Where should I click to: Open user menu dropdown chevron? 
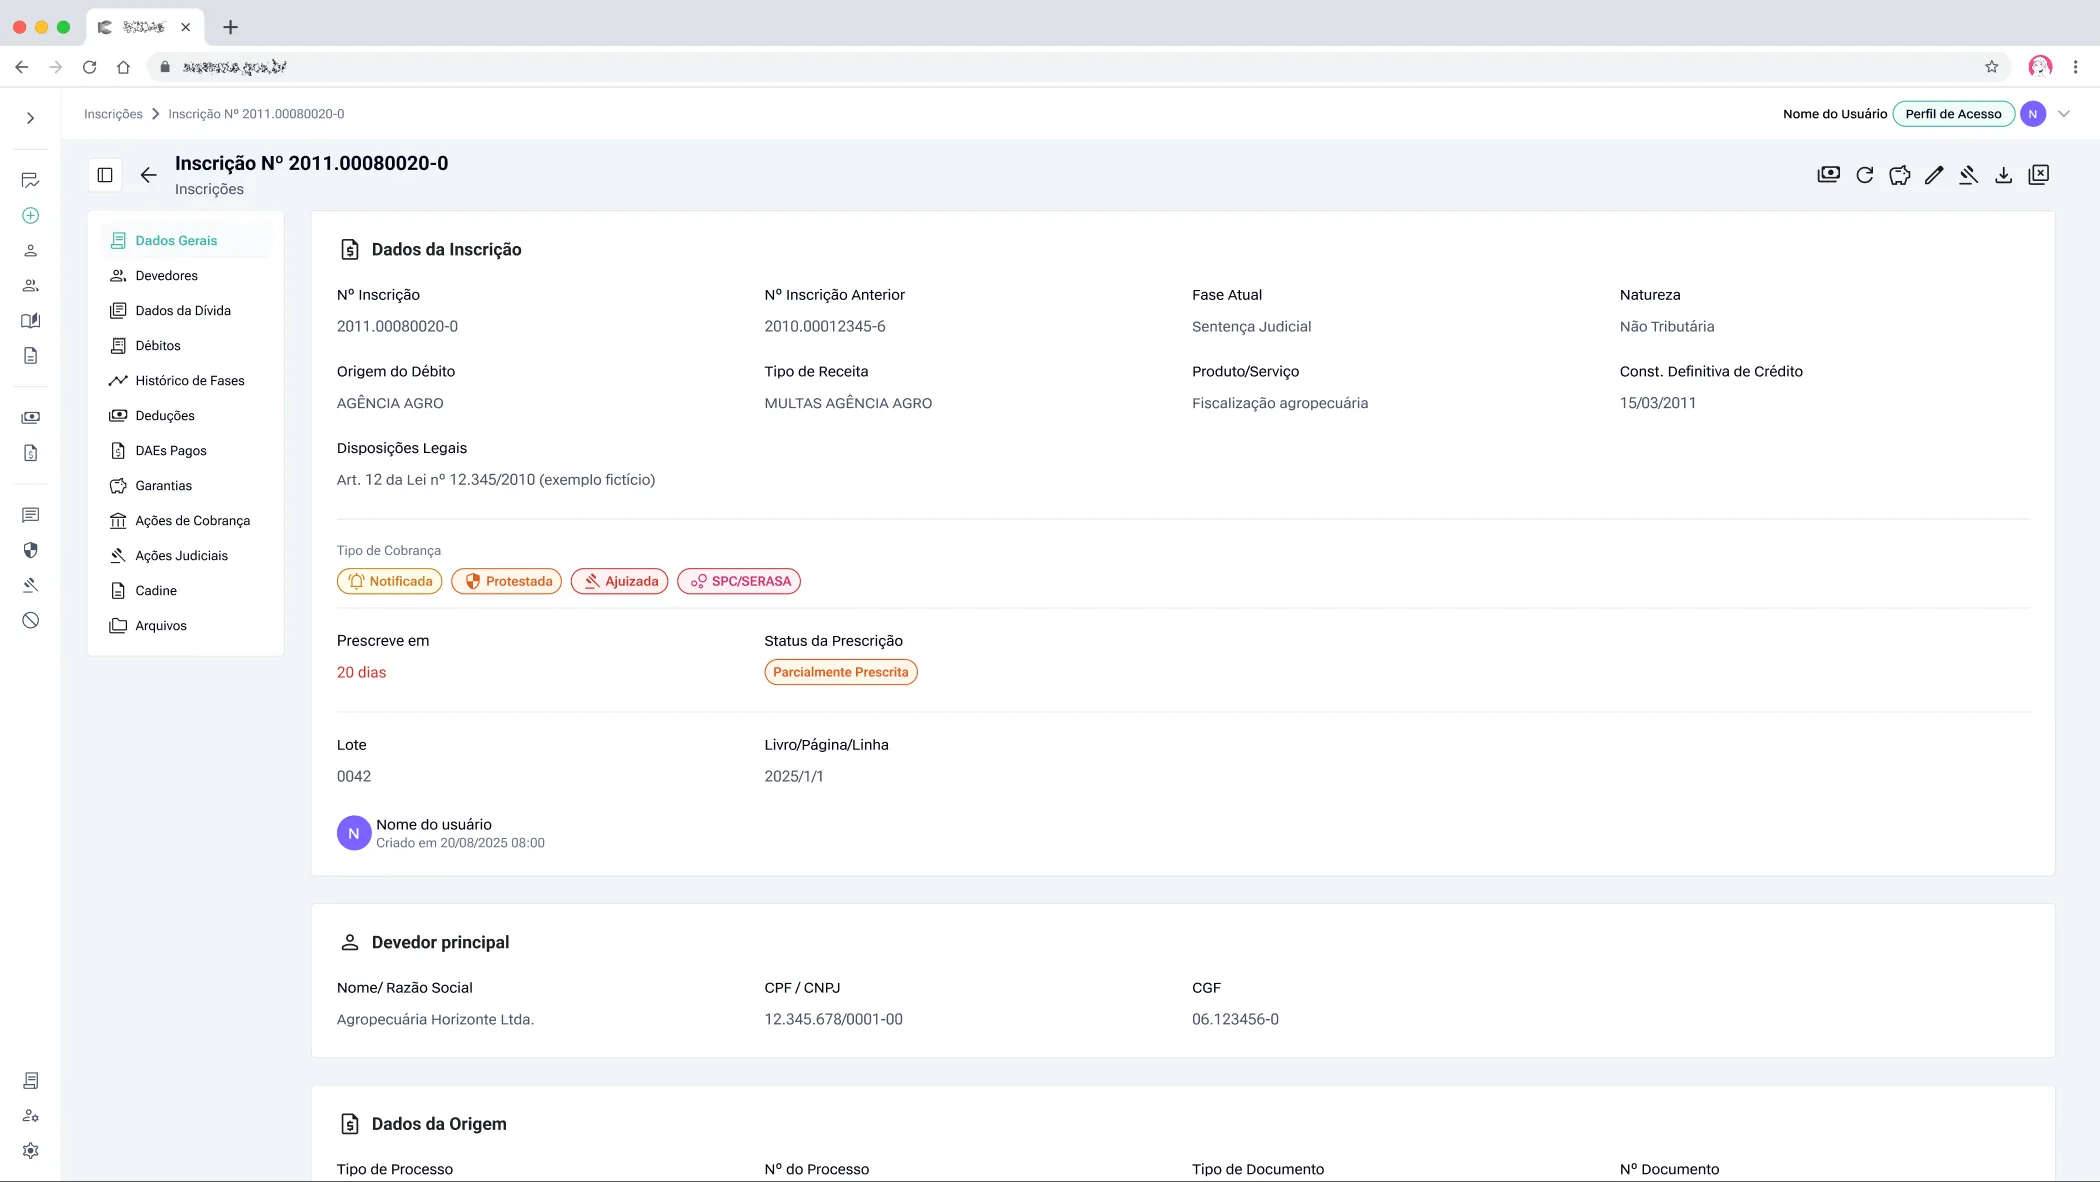pyautogui.click(x=2063, y=114)
